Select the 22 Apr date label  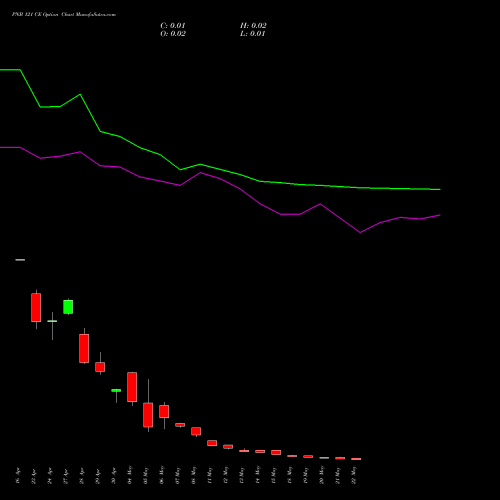click(34, 477)
